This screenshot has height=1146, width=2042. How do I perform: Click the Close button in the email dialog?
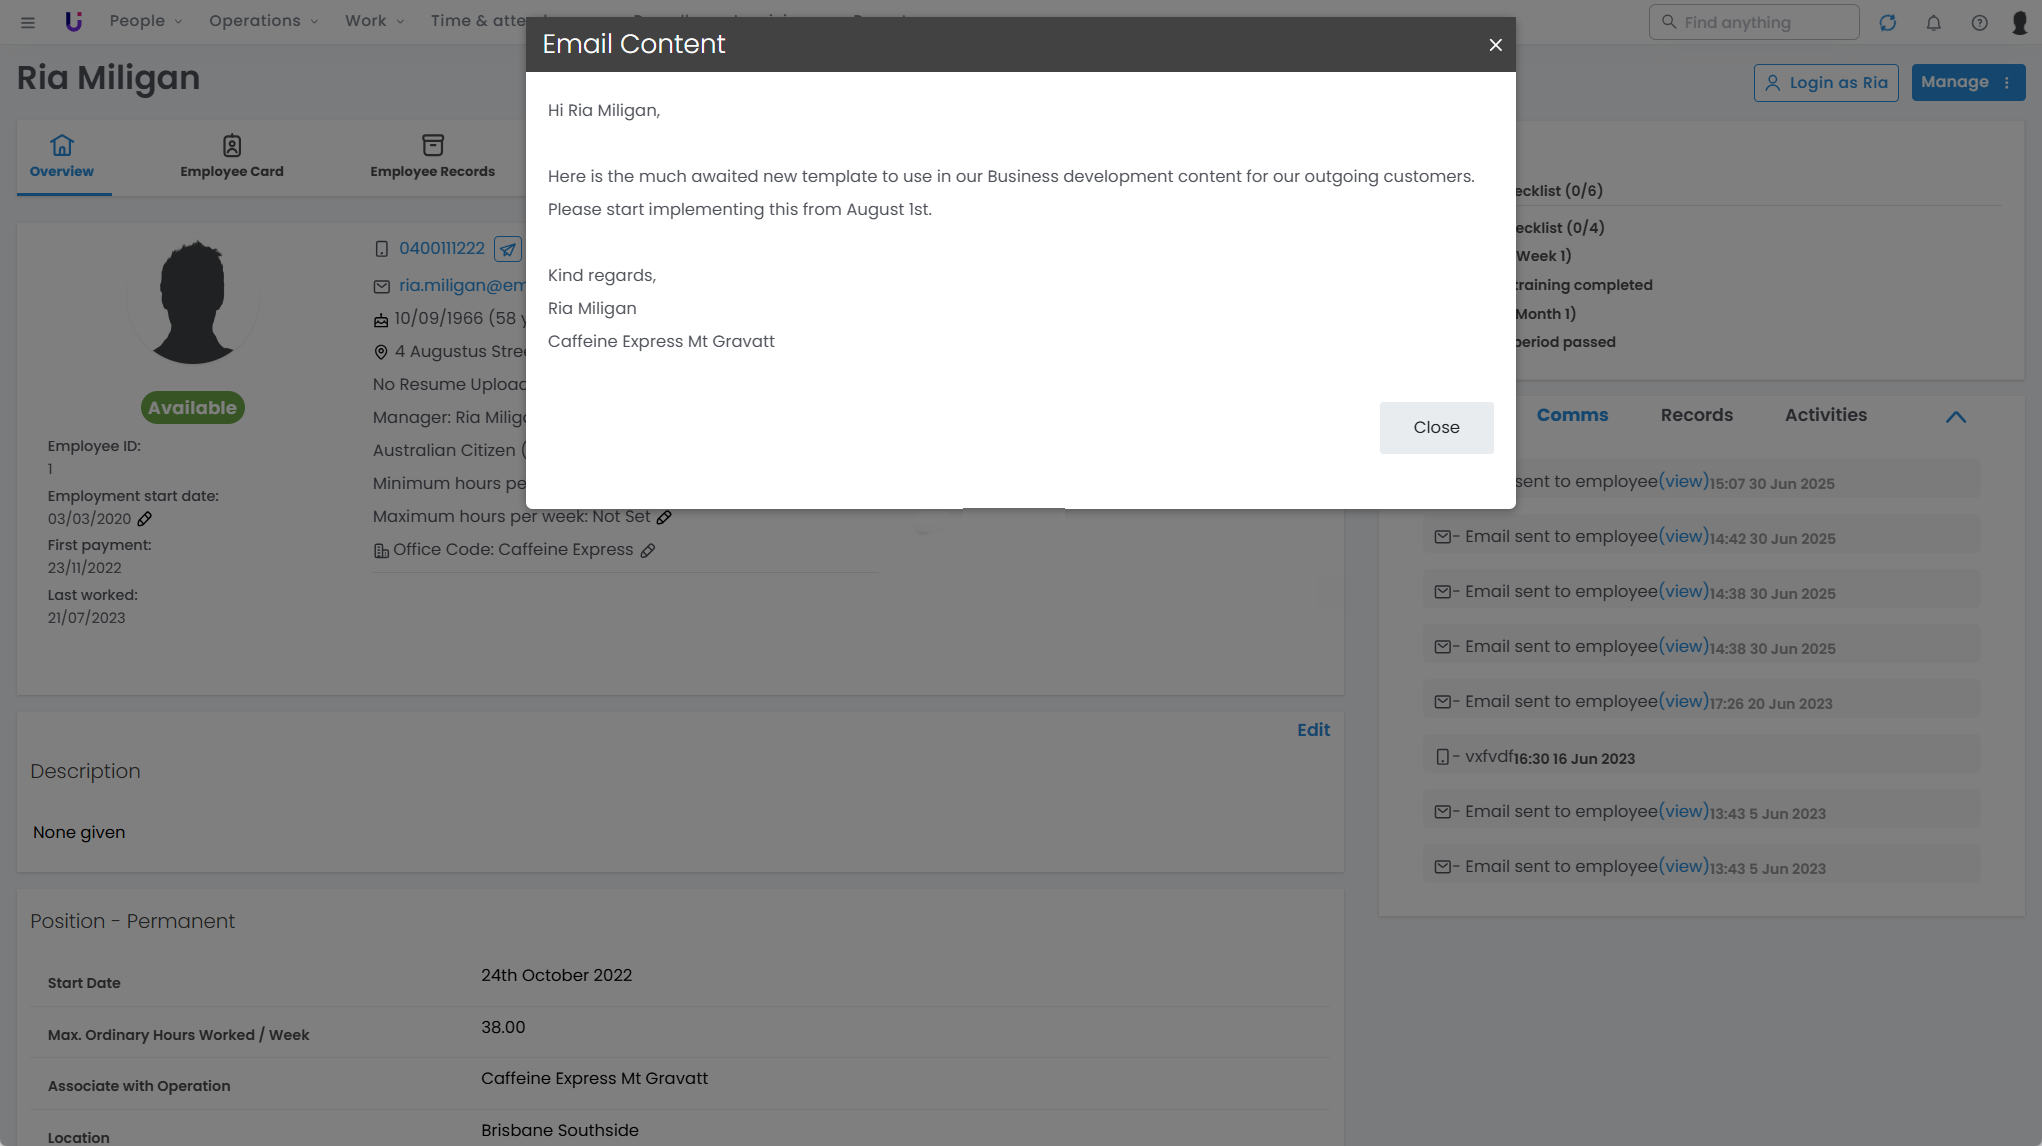click(1436, 428)
